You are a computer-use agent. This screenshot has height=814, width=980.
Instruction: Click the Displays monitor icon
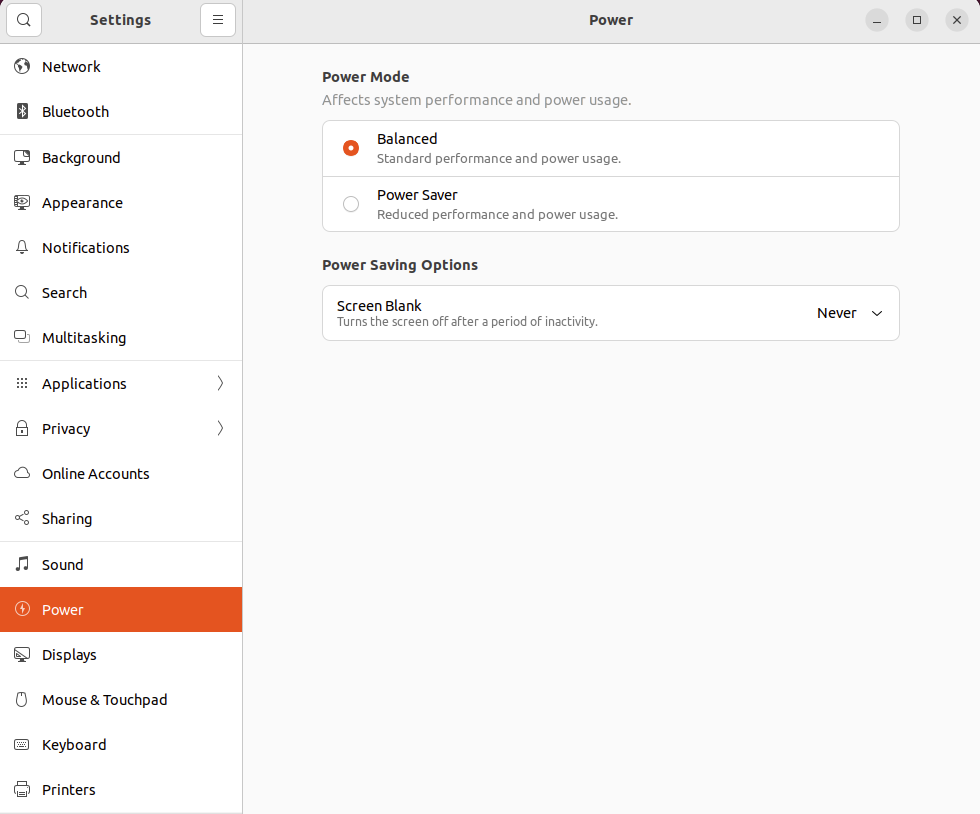click(x=21, y=654)
